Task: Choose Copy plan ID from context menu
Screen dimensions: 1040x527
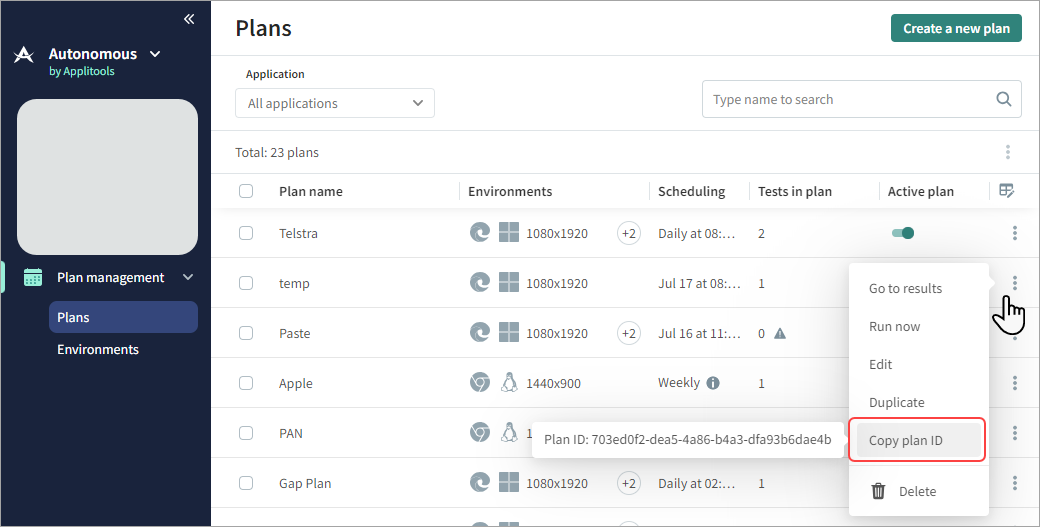Action: click(x=906, y=440)
